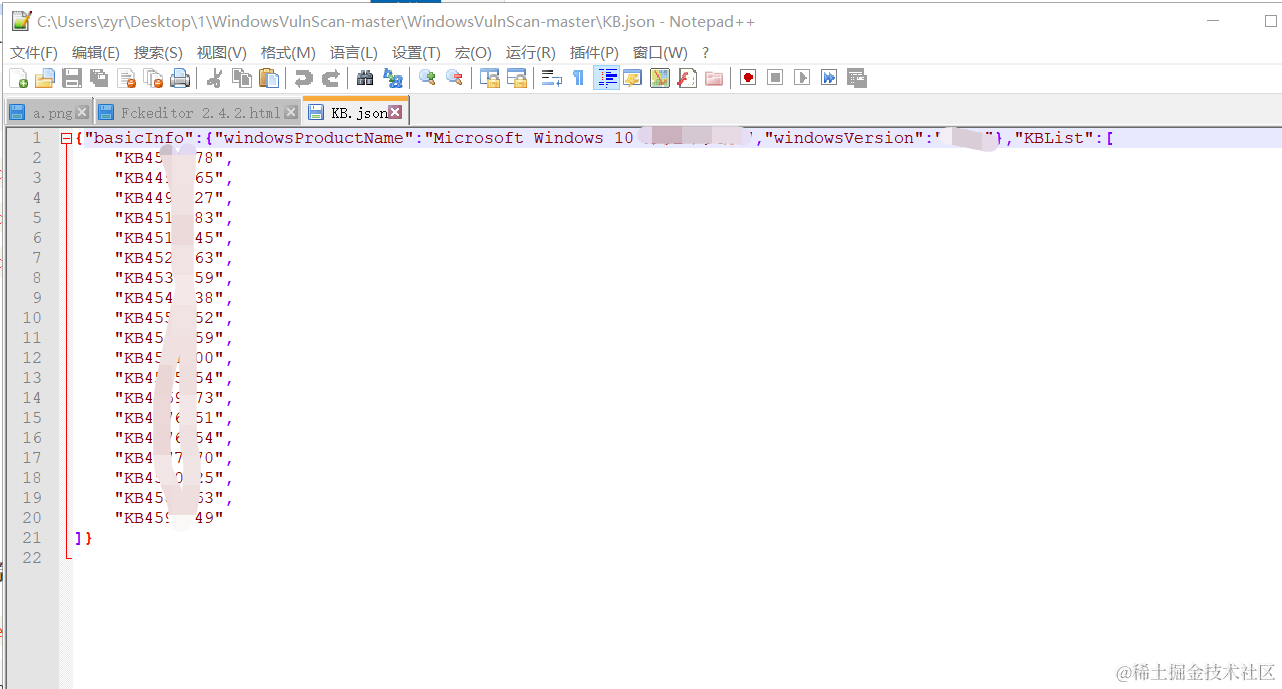Viewport: 1282px width, 689px height.
Task: Select the KB.json tab
Action: (x=358, y=113)
